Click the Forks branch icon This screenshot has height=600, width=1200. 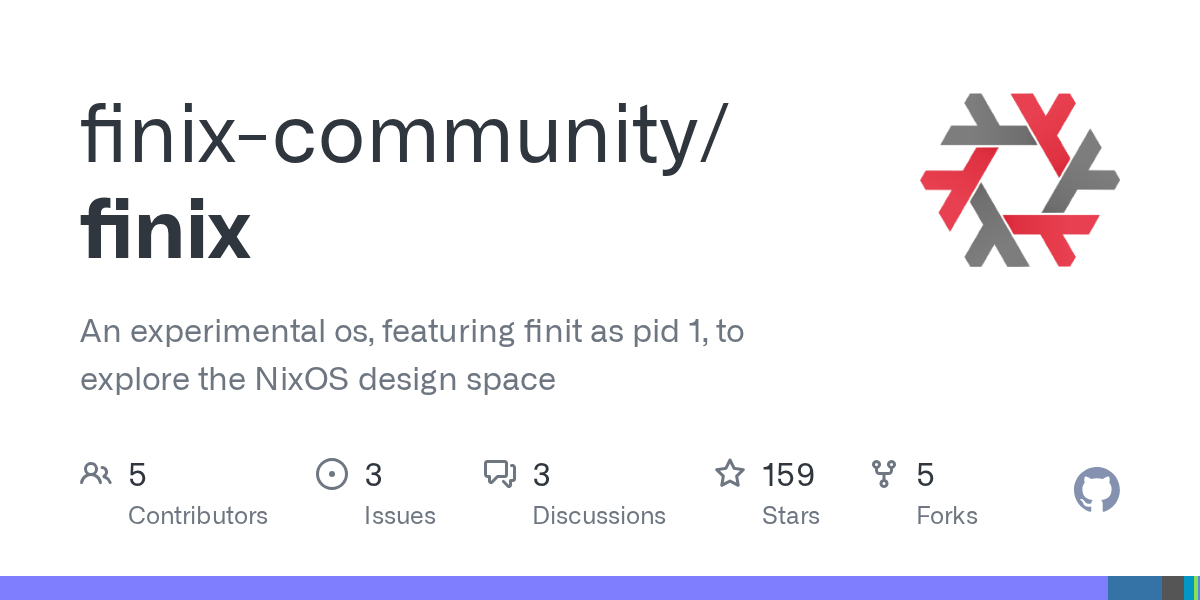coord(884,474)
